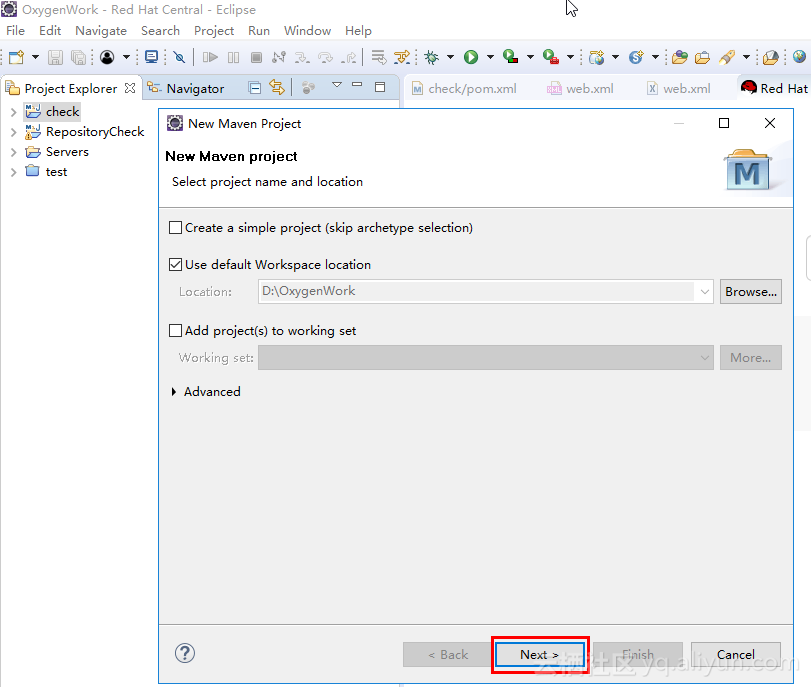Enable Create a simple project checkbox

click(175, 228)
